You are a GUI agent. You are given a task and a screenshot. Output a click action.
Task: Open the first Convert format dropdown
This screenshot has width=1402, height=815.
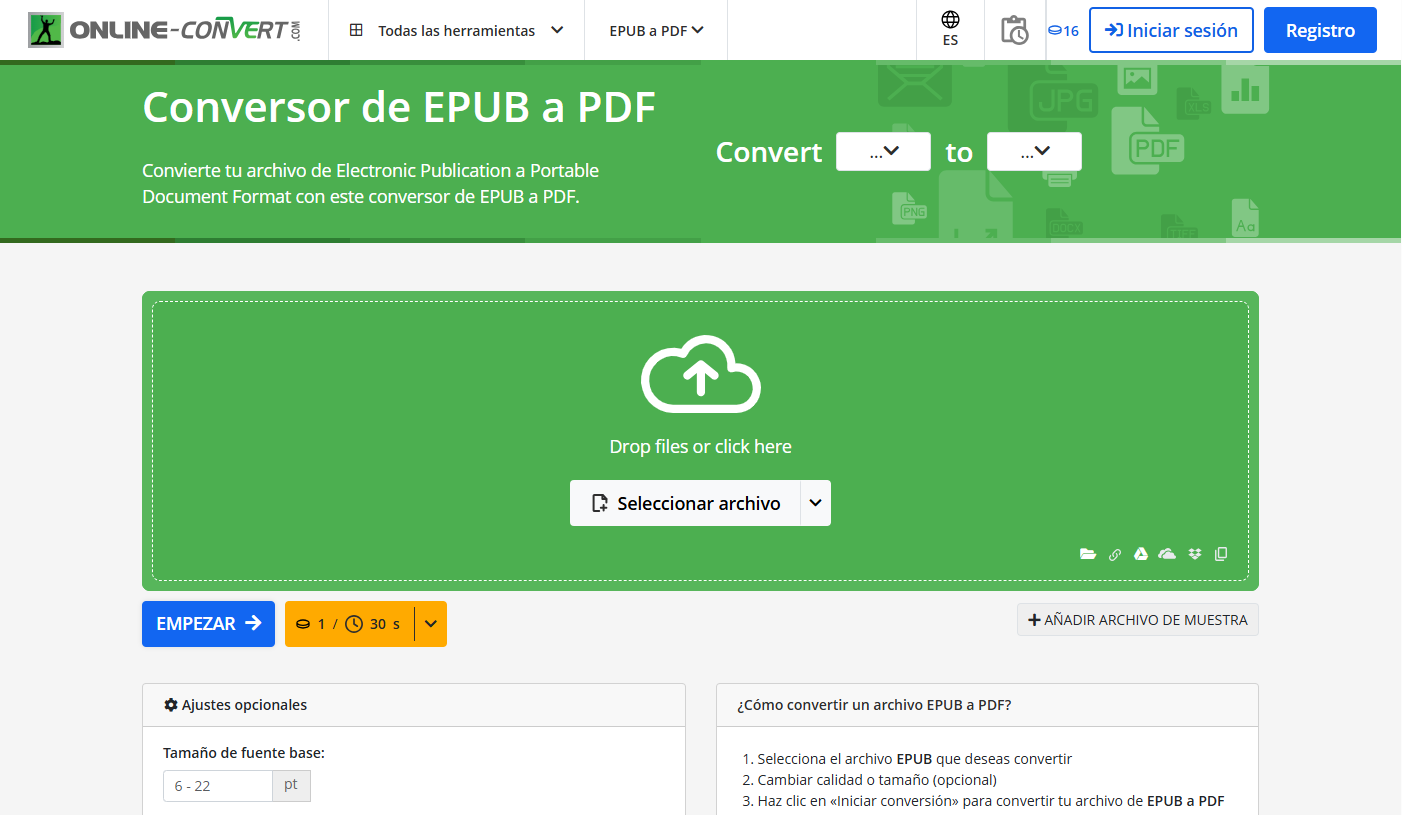(883, 151)
